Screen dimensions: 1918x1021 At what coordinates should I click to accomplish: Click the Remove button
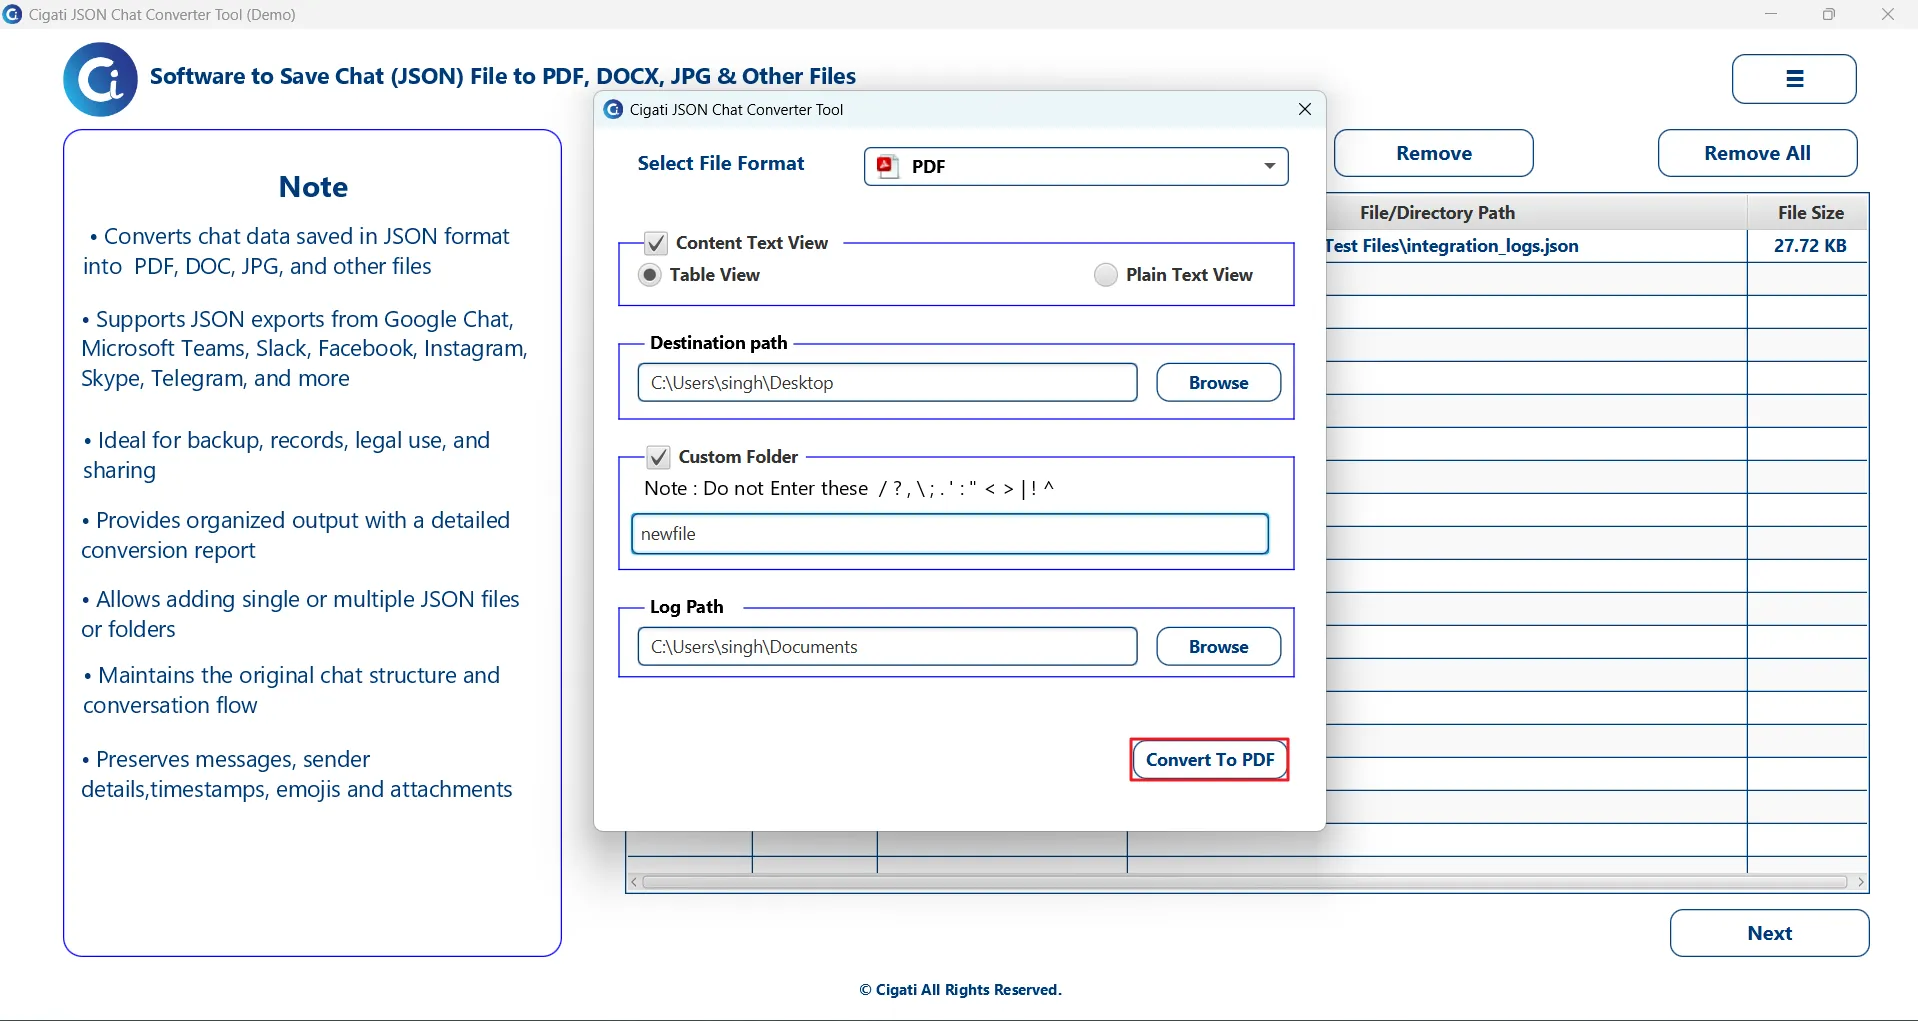click(1433, 153)
